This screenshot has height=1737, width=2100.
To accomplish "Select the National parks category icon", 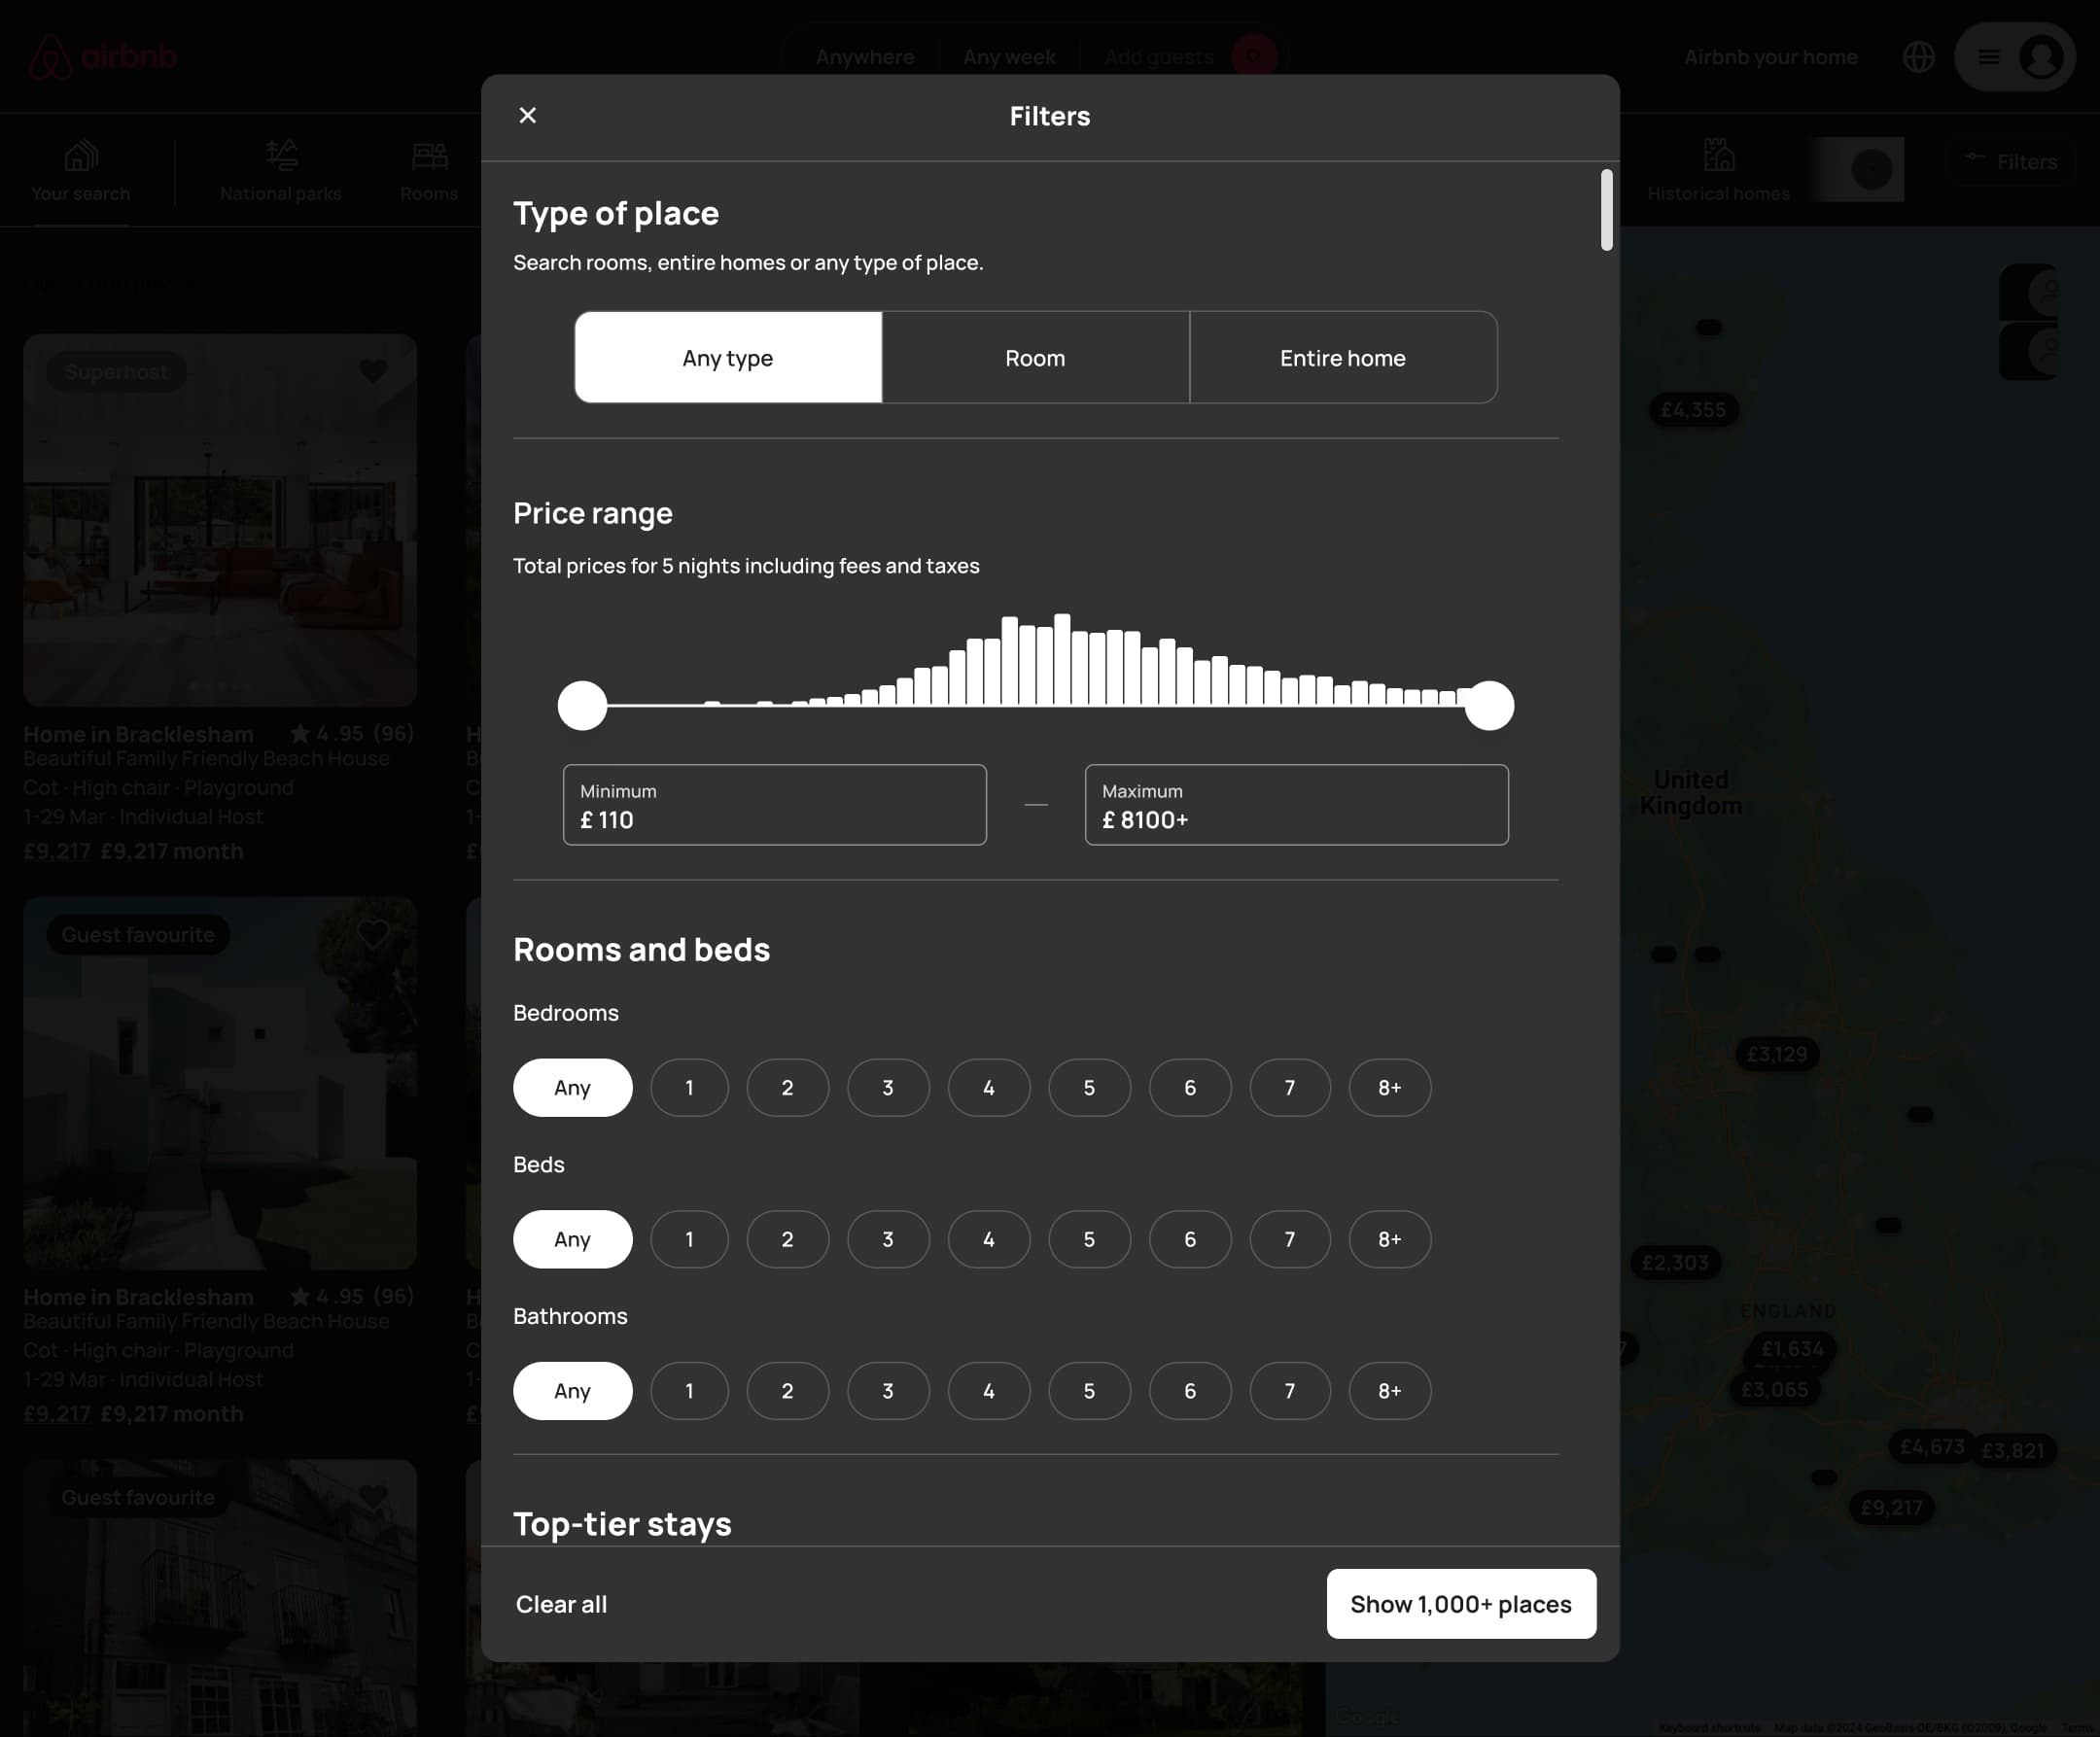I will pyautogui.click(x=281, y=156).
